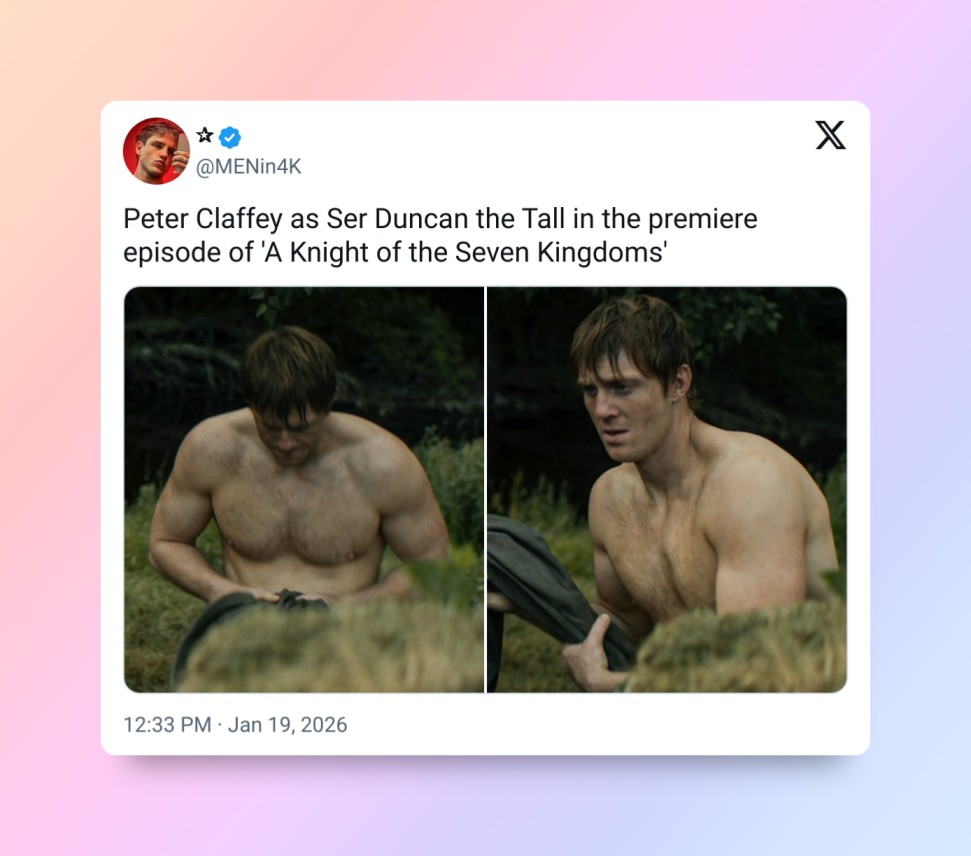971x856 pixels.
Task: Click the 12:33 PM timestamp
Action: pyautogui.click(x=167, y=725)
